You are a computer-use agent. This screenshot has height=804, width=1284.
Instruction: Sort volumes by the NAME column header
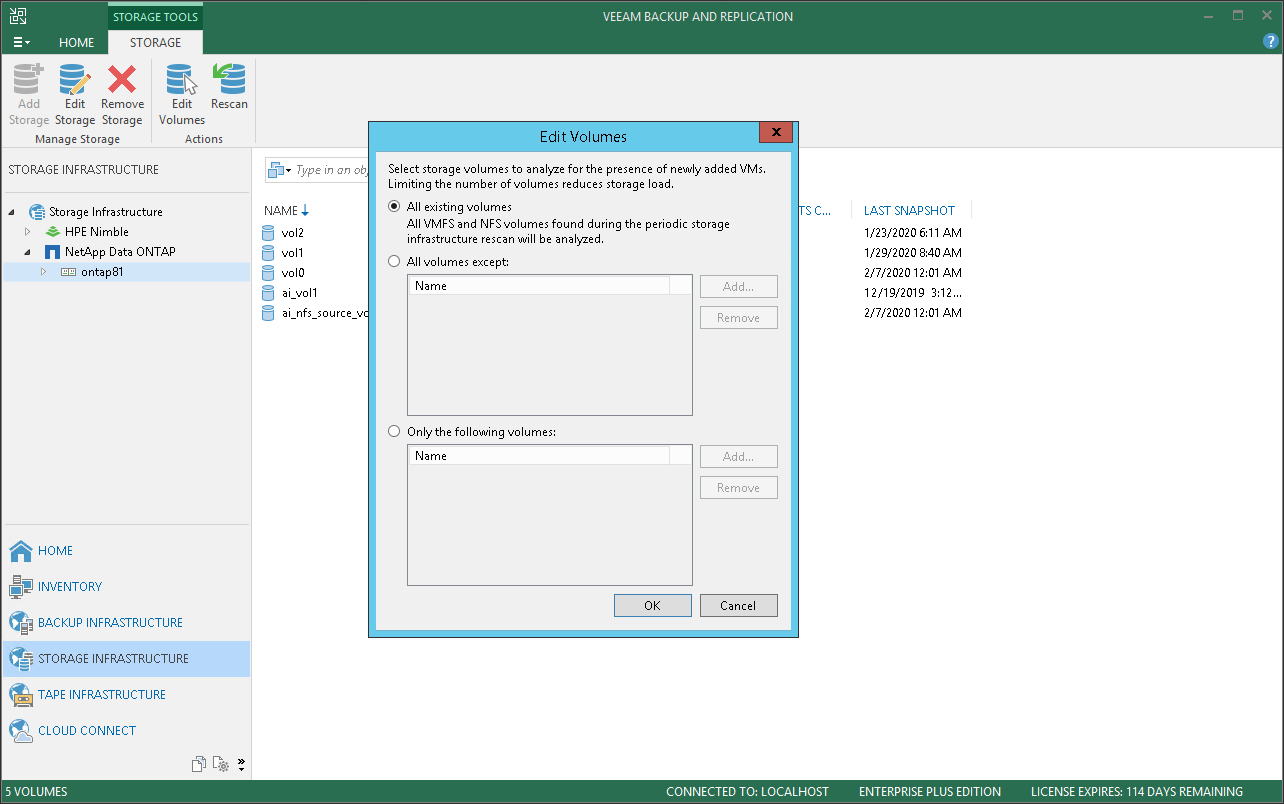(286, 211)
